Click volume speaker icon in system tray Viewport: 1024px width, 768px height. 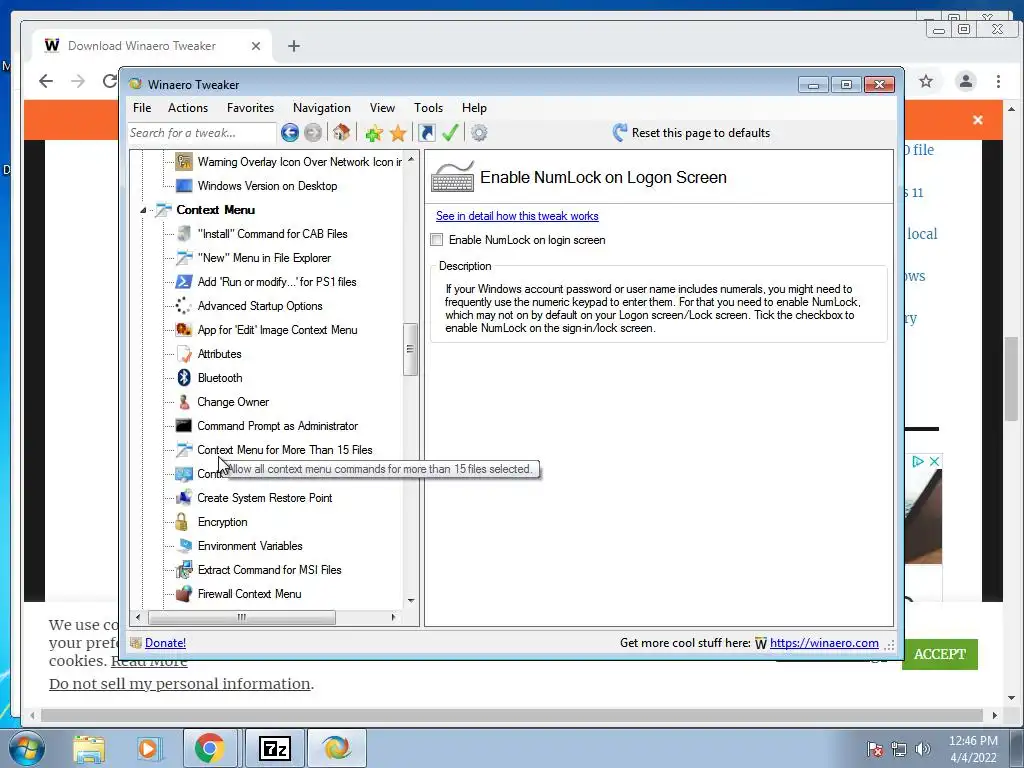coord(923,749)
